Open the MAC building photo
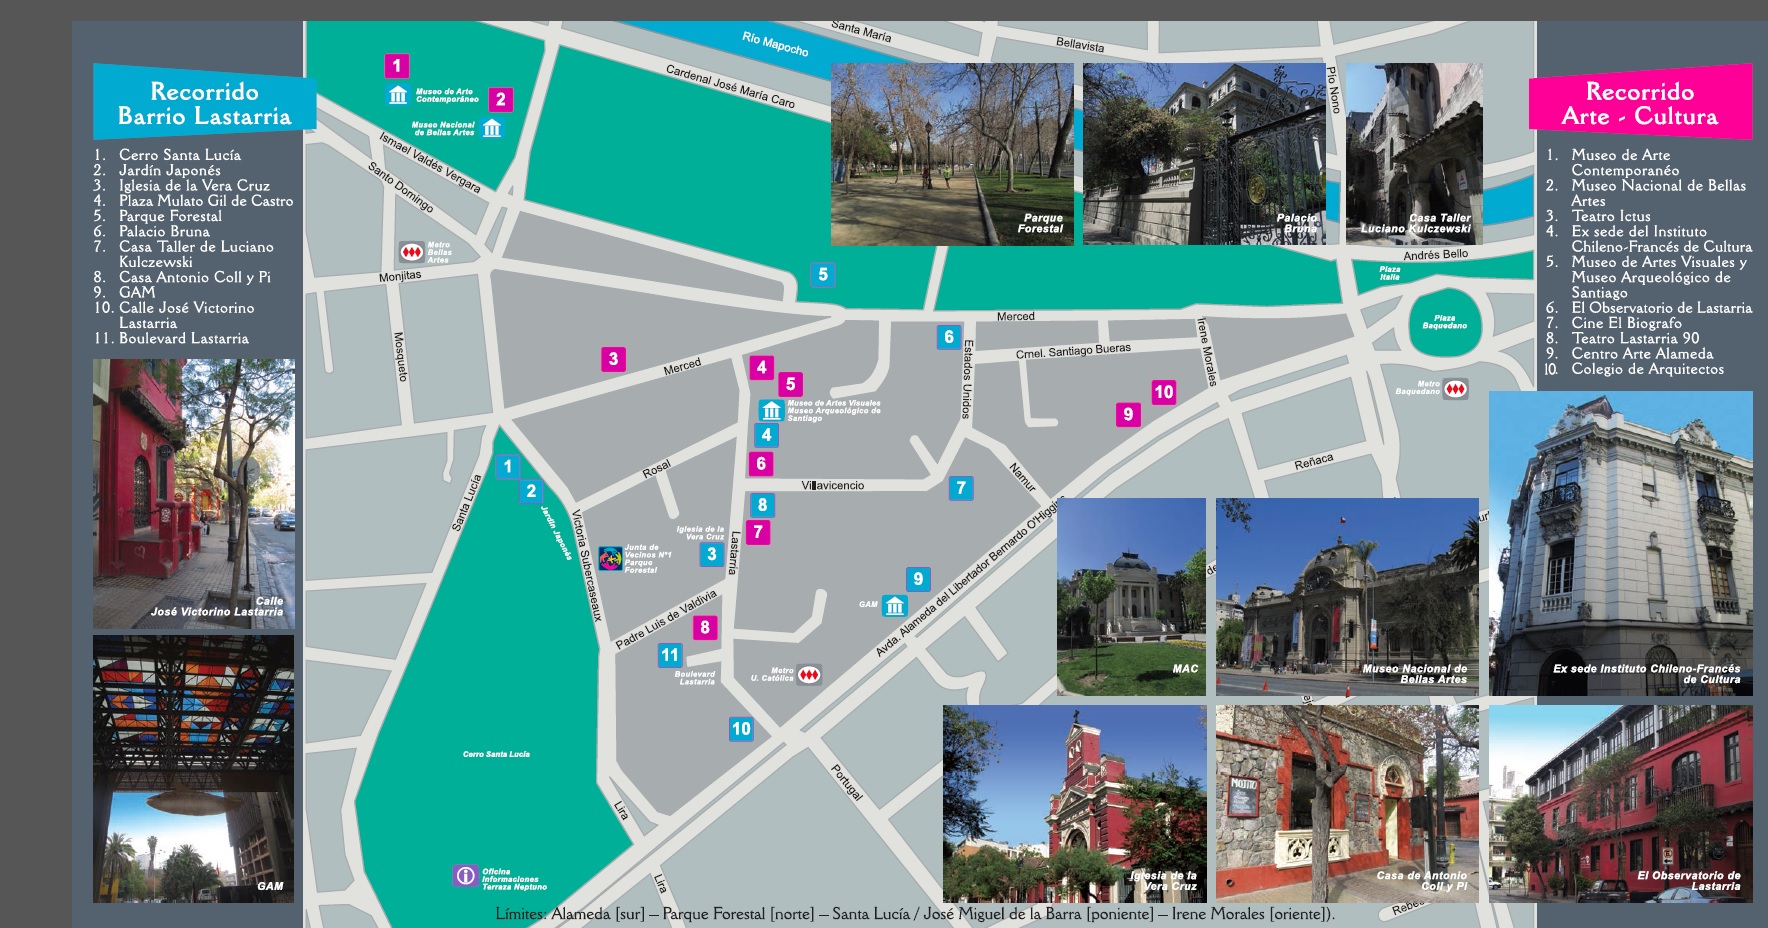 (x=1132, y=597)
